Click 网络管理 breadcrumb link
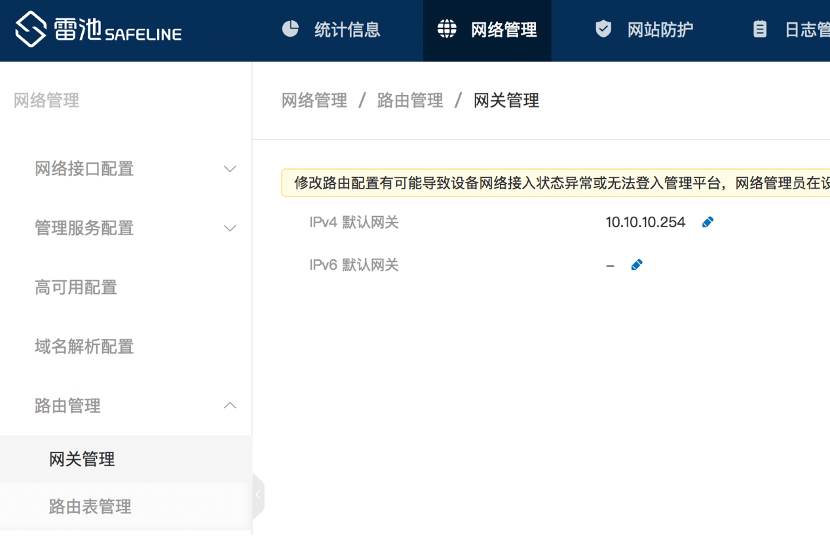The image size is (830, 536). click(314, 101)
